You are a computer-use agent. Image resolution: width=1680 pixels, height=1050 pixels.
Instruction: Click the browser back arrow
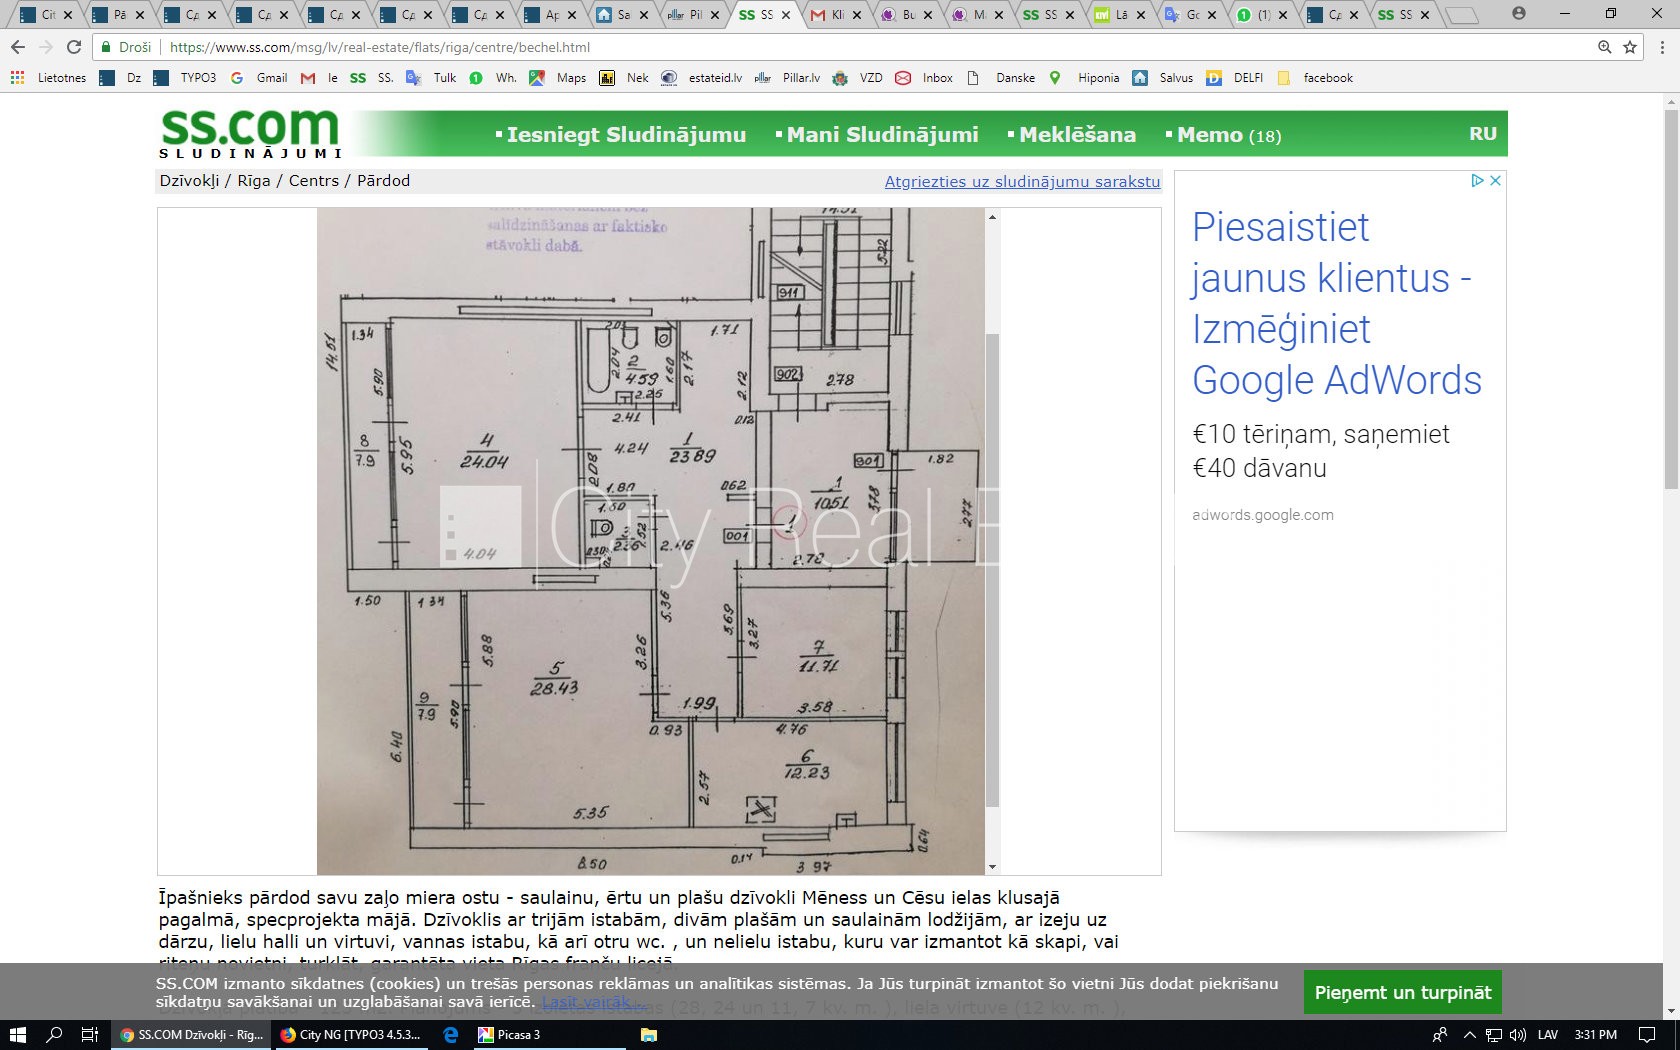(18, 47)
